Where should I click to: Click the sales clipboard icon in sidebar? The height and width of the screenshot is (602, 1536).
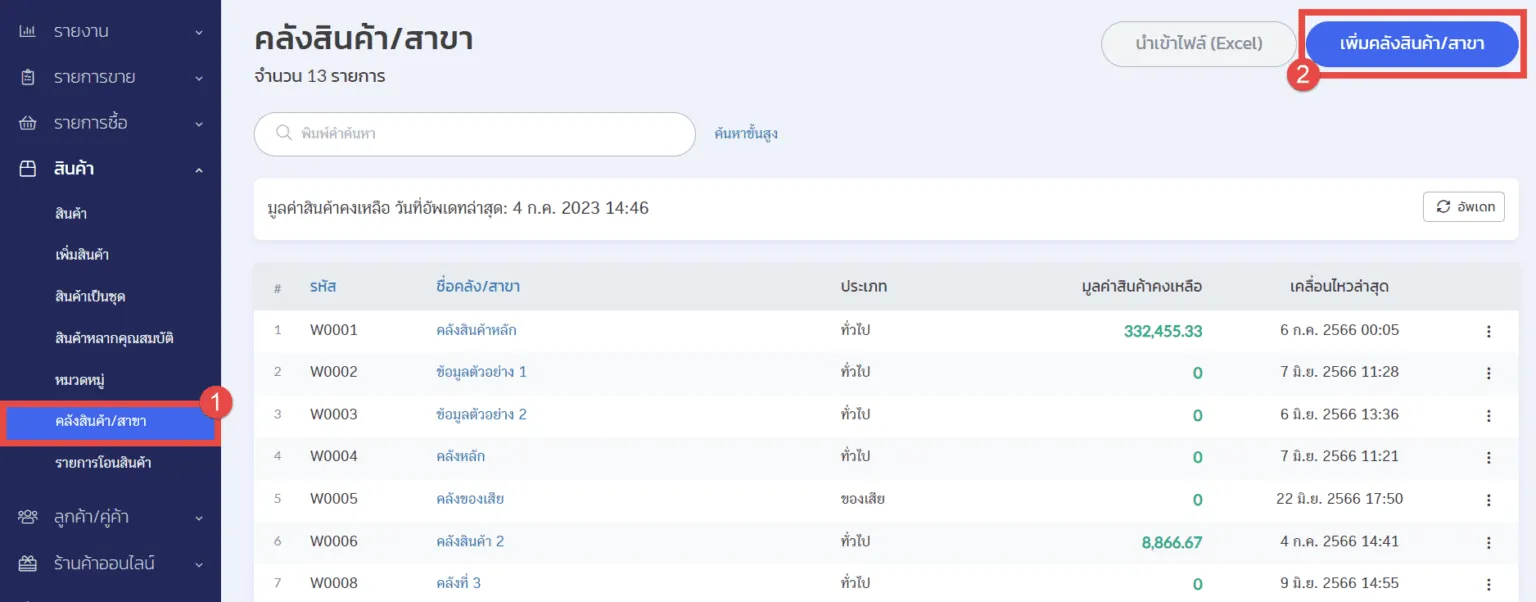pos(28,77)
